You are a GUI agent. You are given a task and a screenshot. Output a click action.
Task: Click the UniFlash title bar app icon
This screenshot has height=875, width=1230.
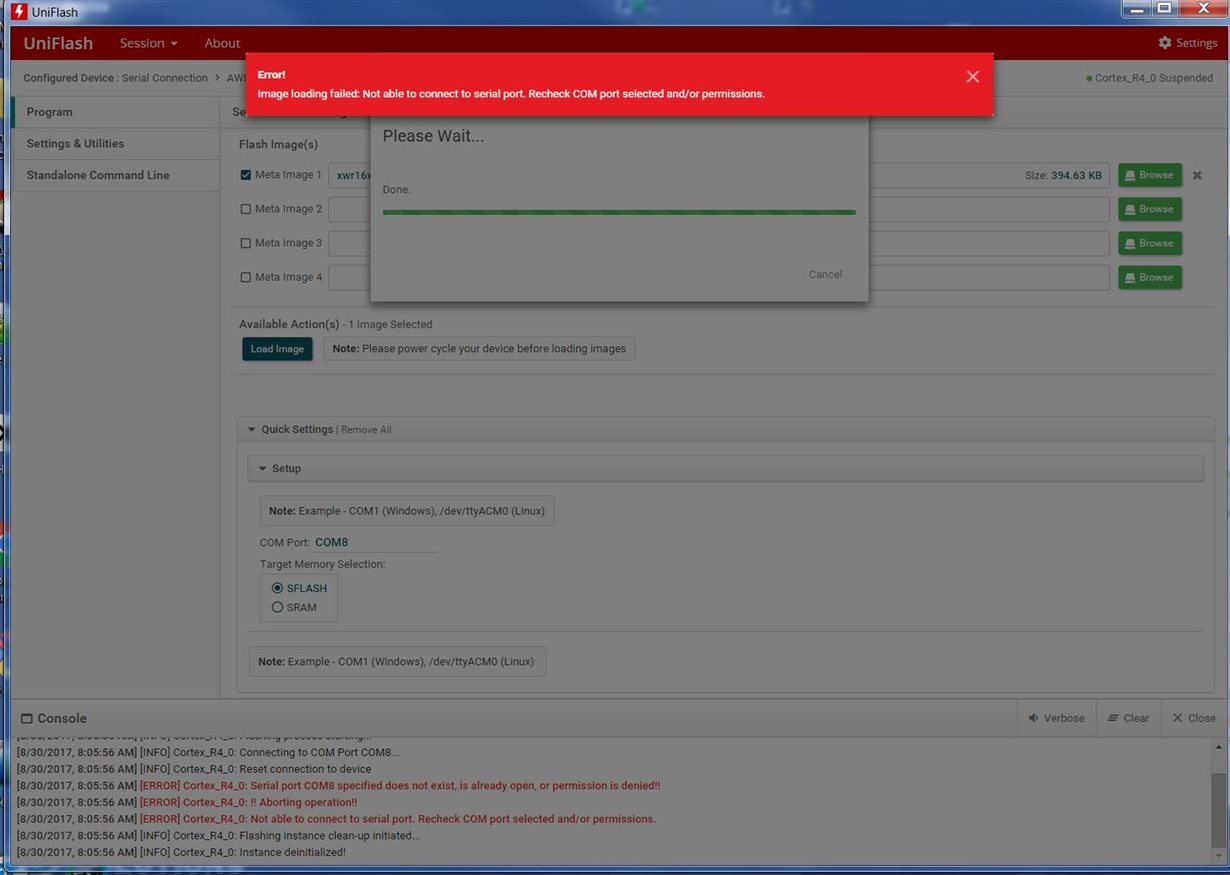pyautogui.click(x=18, y=11)
